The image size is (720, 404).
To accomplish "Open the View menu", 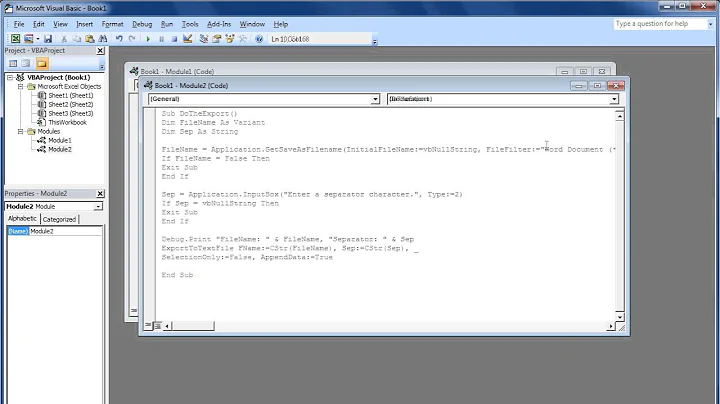I will pyautogui.click(x=60, y=24).
